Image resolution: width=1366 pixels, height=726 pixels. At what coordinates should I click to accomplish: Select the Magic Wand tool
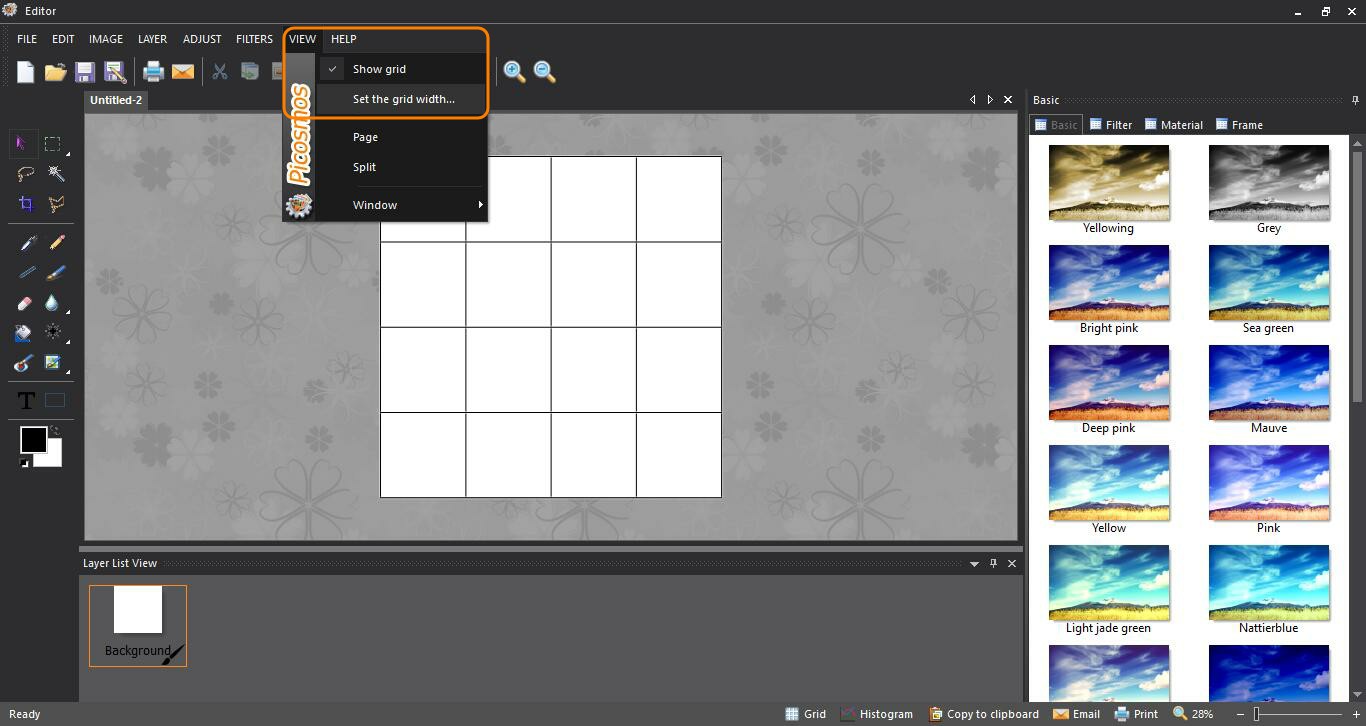coord(56,174)
